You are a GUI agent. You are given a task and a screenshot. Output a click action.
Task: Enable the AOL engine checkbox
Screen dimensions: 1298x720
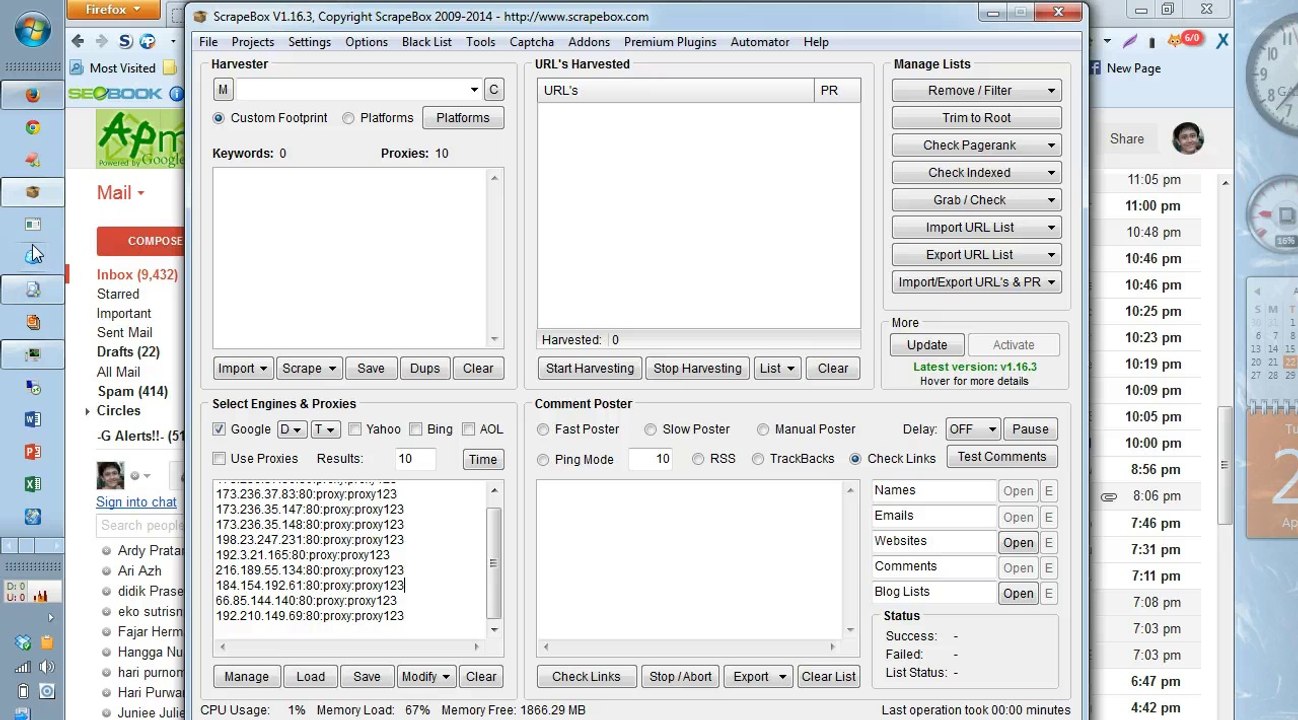[468, 430]
